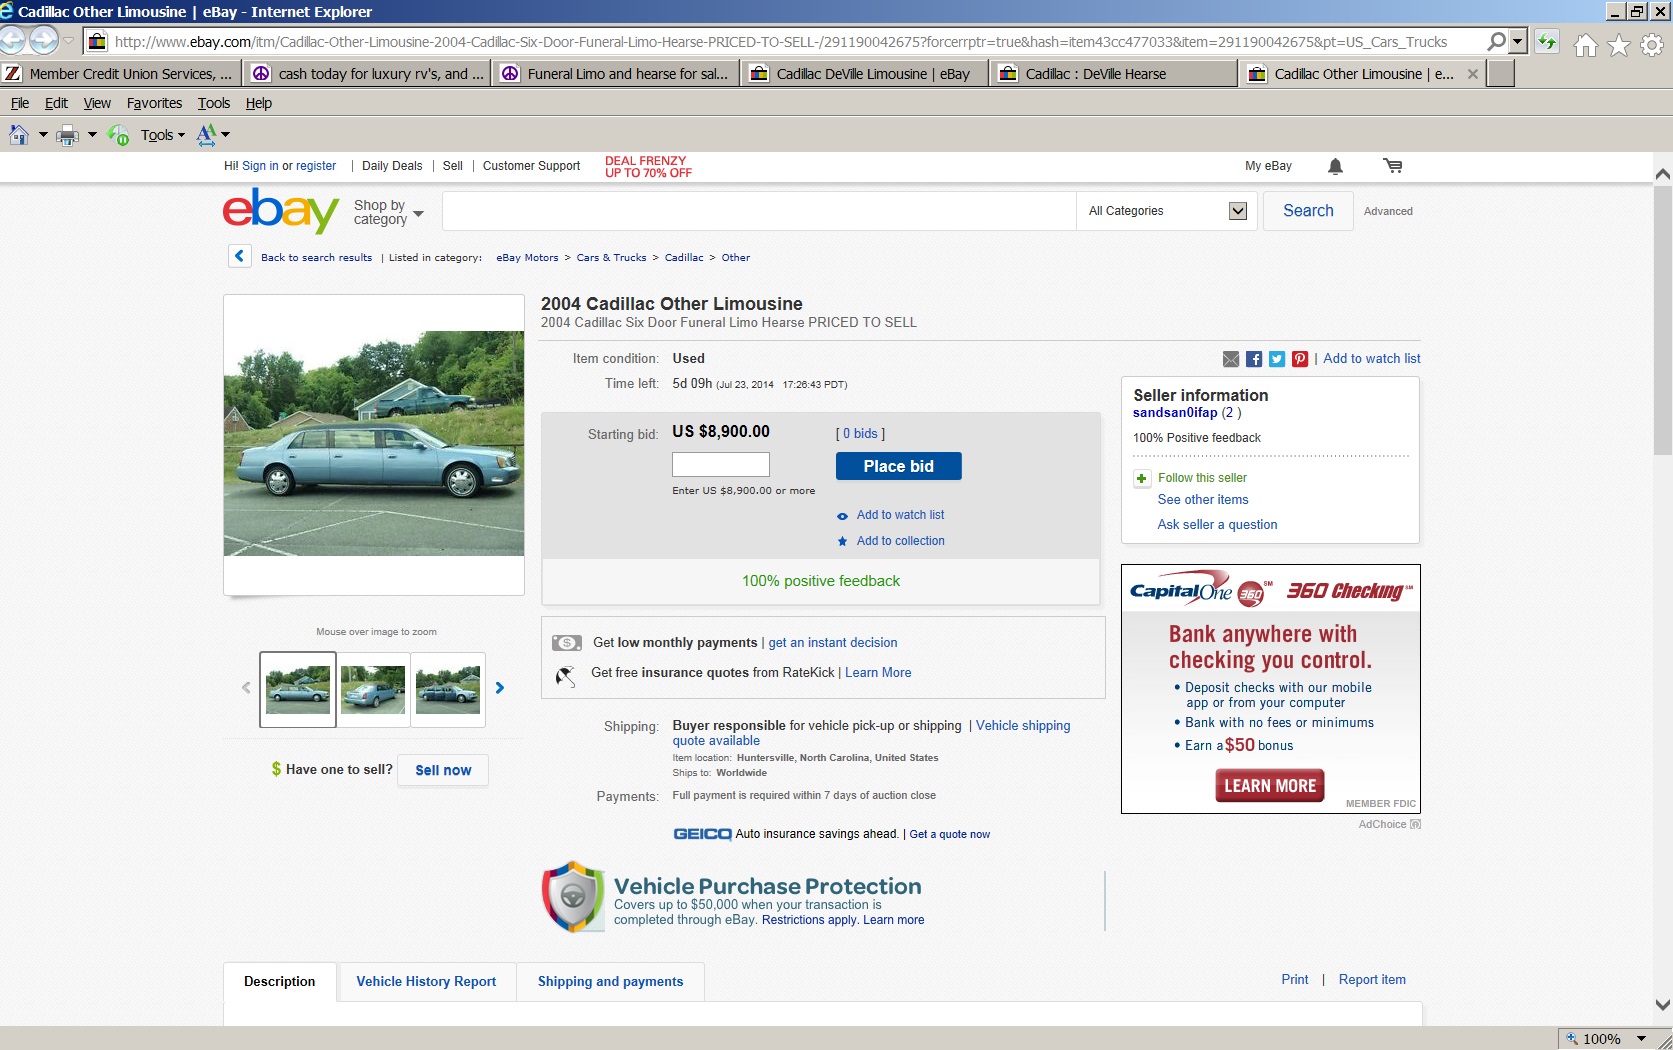Click Add to collection link
This screenshot has height=1050, width=1673.
(x=900, y=541)
